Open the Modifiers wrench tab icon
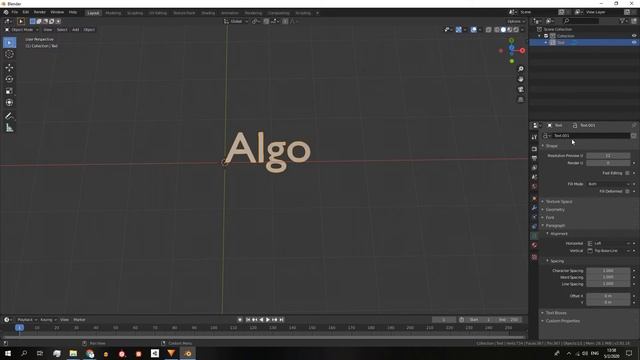640x360 pixels. [534, 208]
